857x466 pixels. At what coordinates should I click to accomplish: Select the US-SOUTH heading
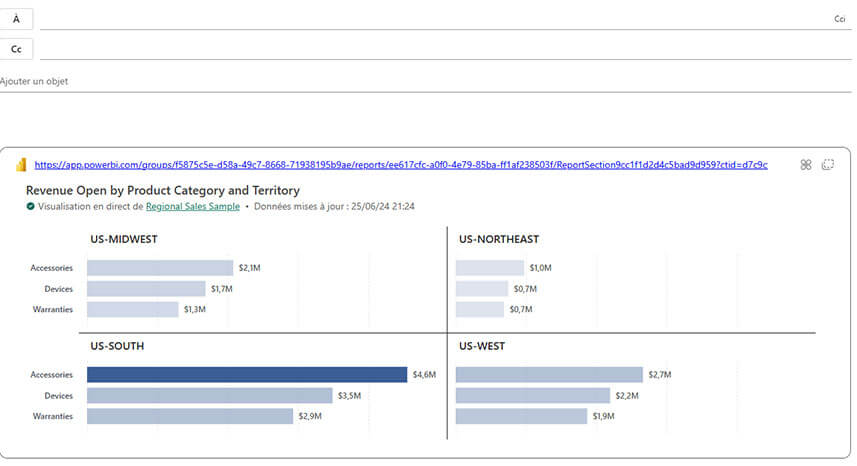117,346
